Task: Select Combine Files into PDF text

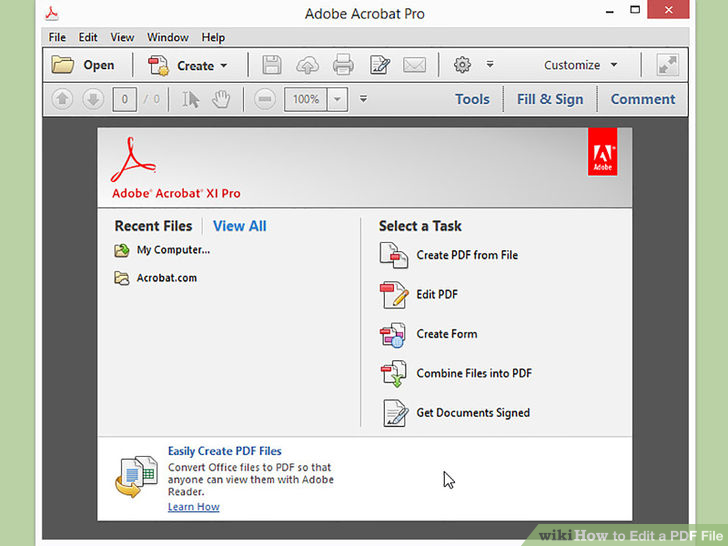Action: tap(474, 373)
